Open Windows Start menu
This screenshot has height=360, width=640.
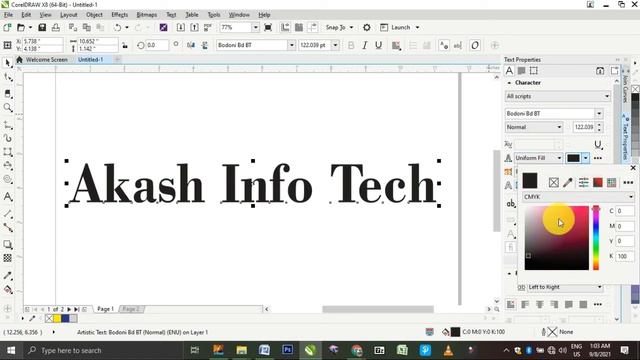click(x=11, y=351)
